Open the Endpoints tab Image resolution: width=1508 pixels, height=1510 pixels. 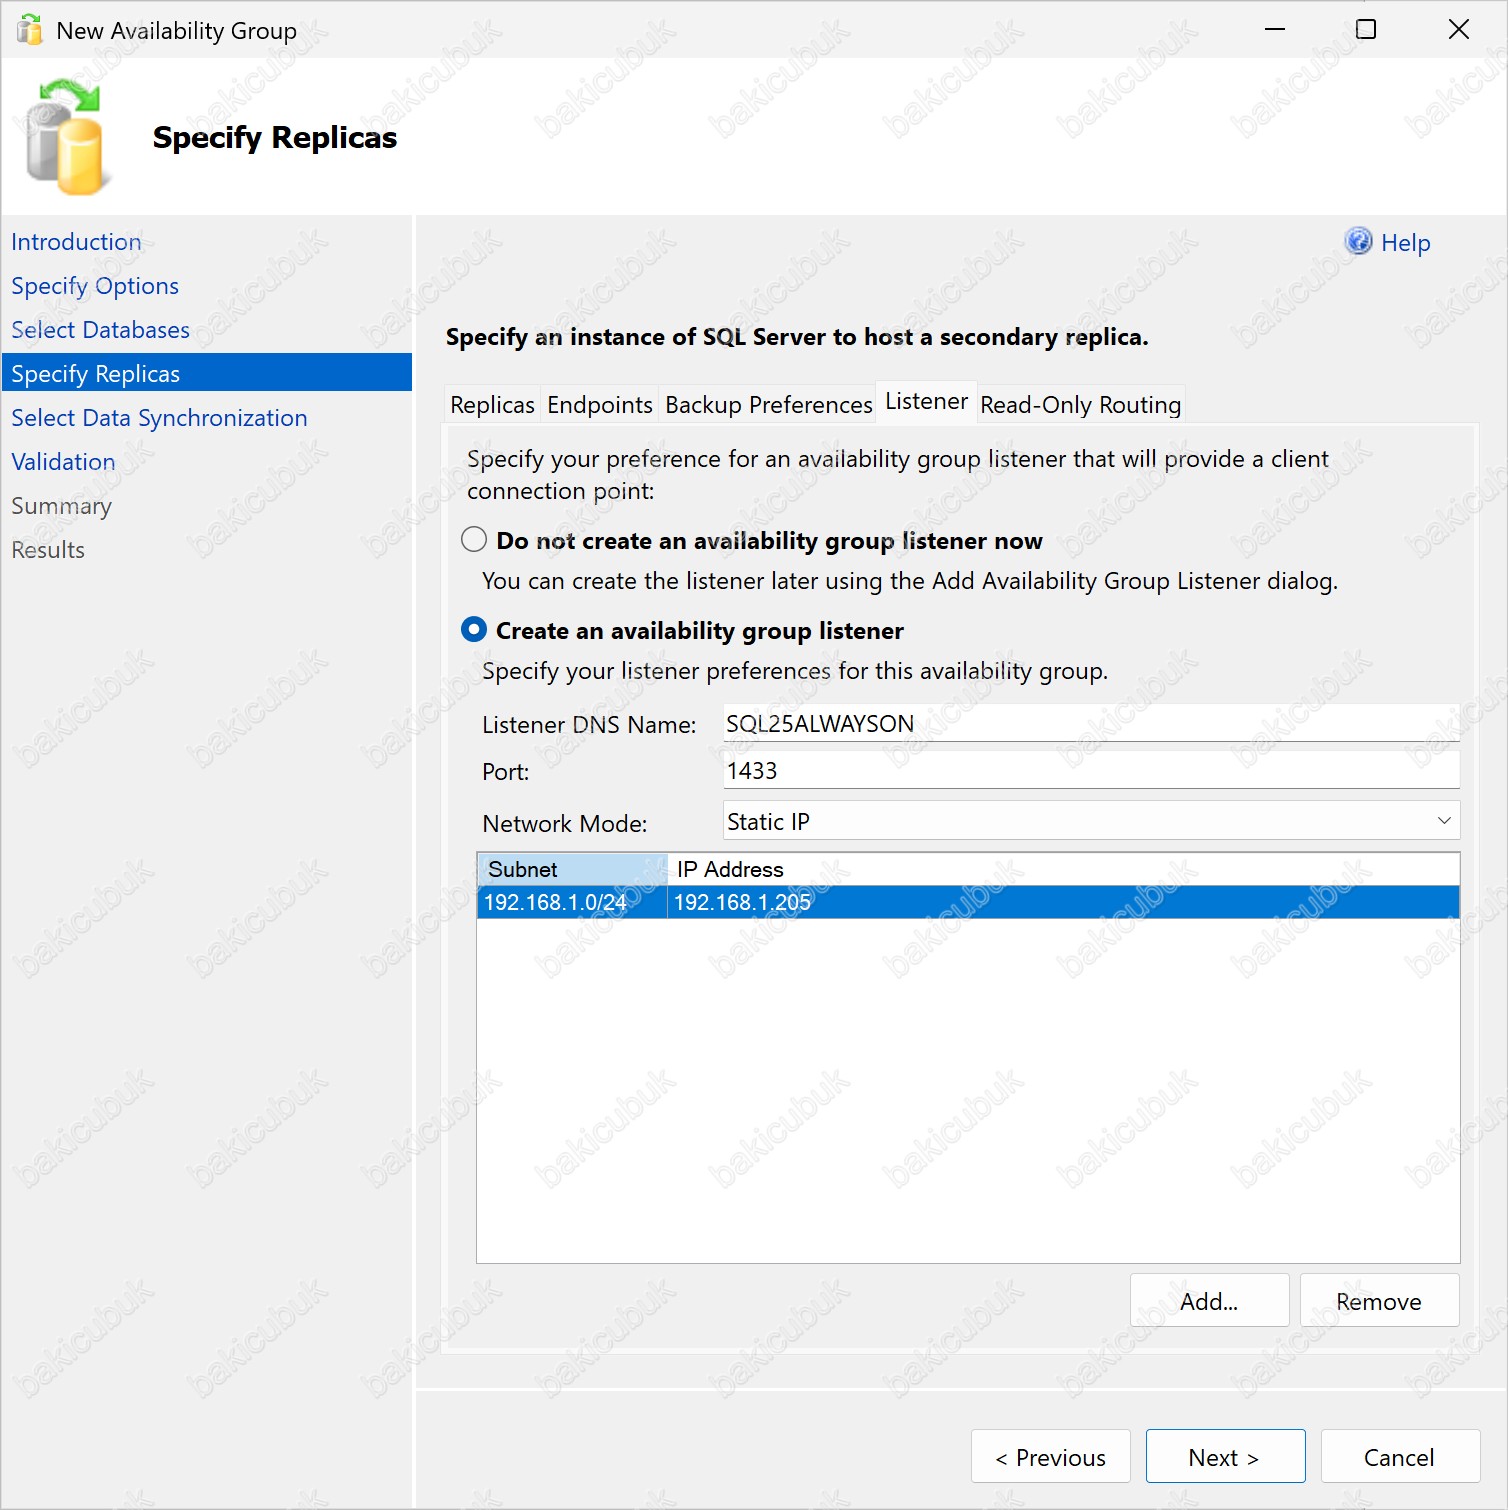click(x=599, y=405)
